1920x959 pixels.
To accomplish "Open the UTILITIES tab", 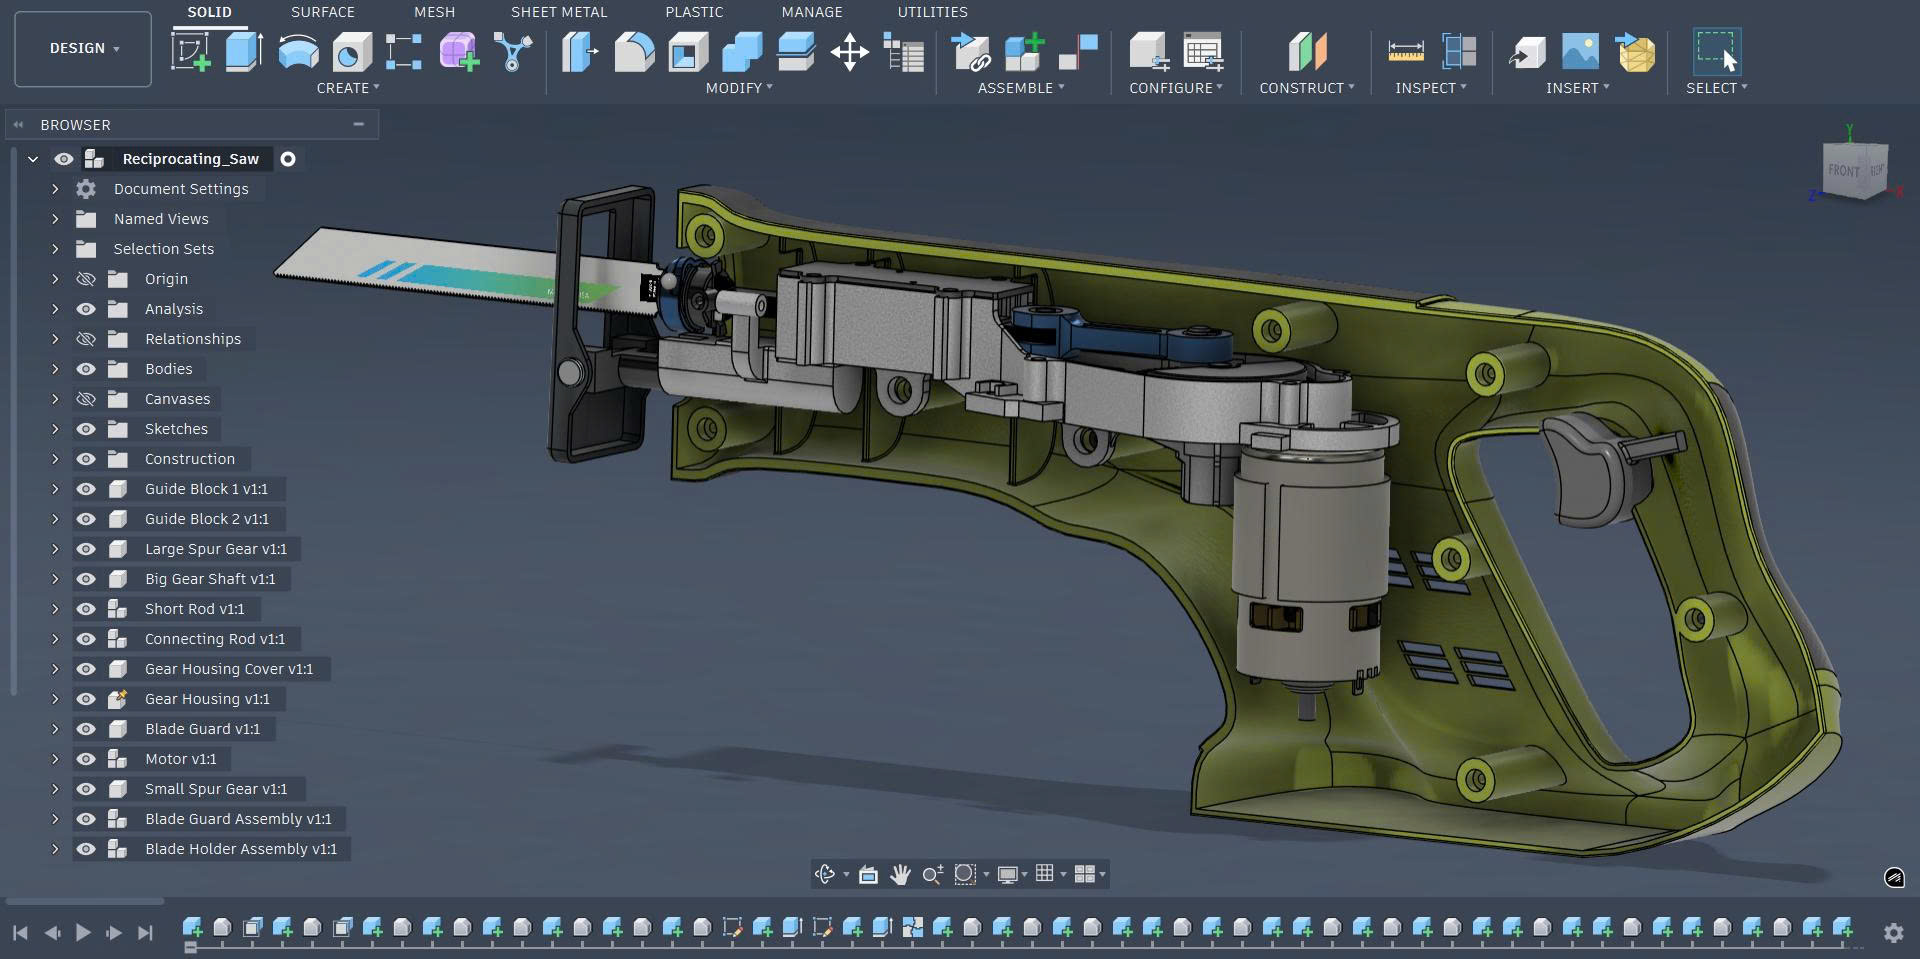I will point(932,12).
